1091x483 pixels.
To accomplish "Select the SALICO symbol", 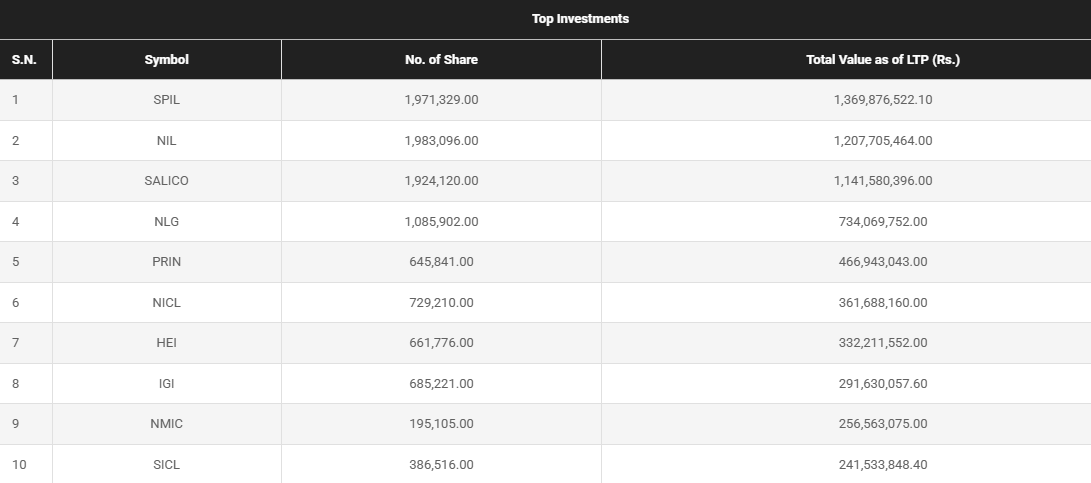I will point(166,181).
